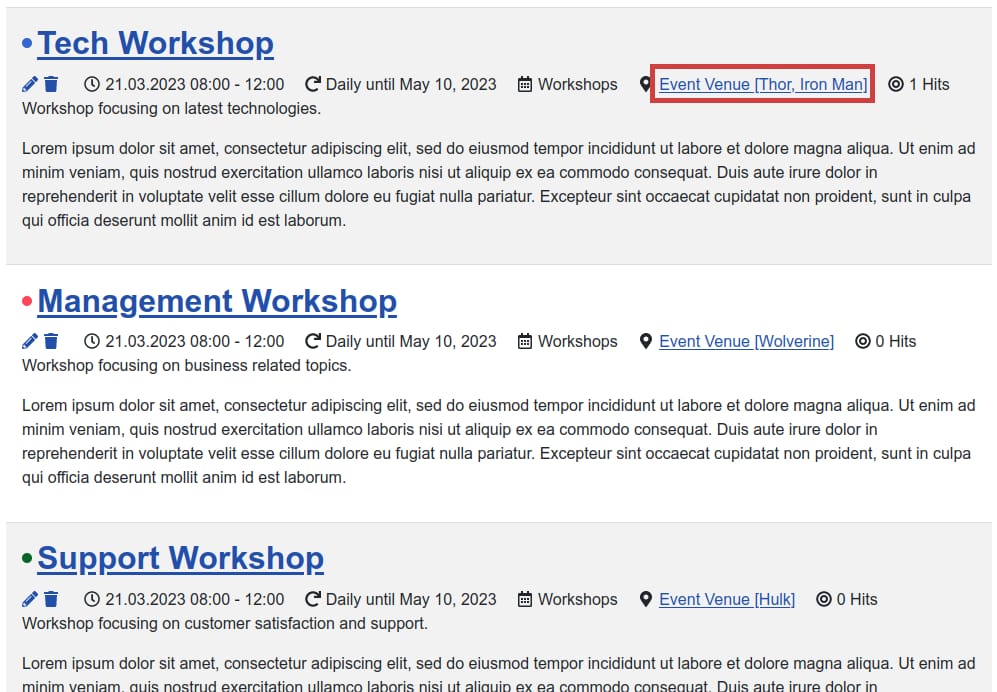The width and height of the screenshot is (997, 692).
Task: Open the Support Workshop edit pencil icon
Action: click(x=30, y=600)
